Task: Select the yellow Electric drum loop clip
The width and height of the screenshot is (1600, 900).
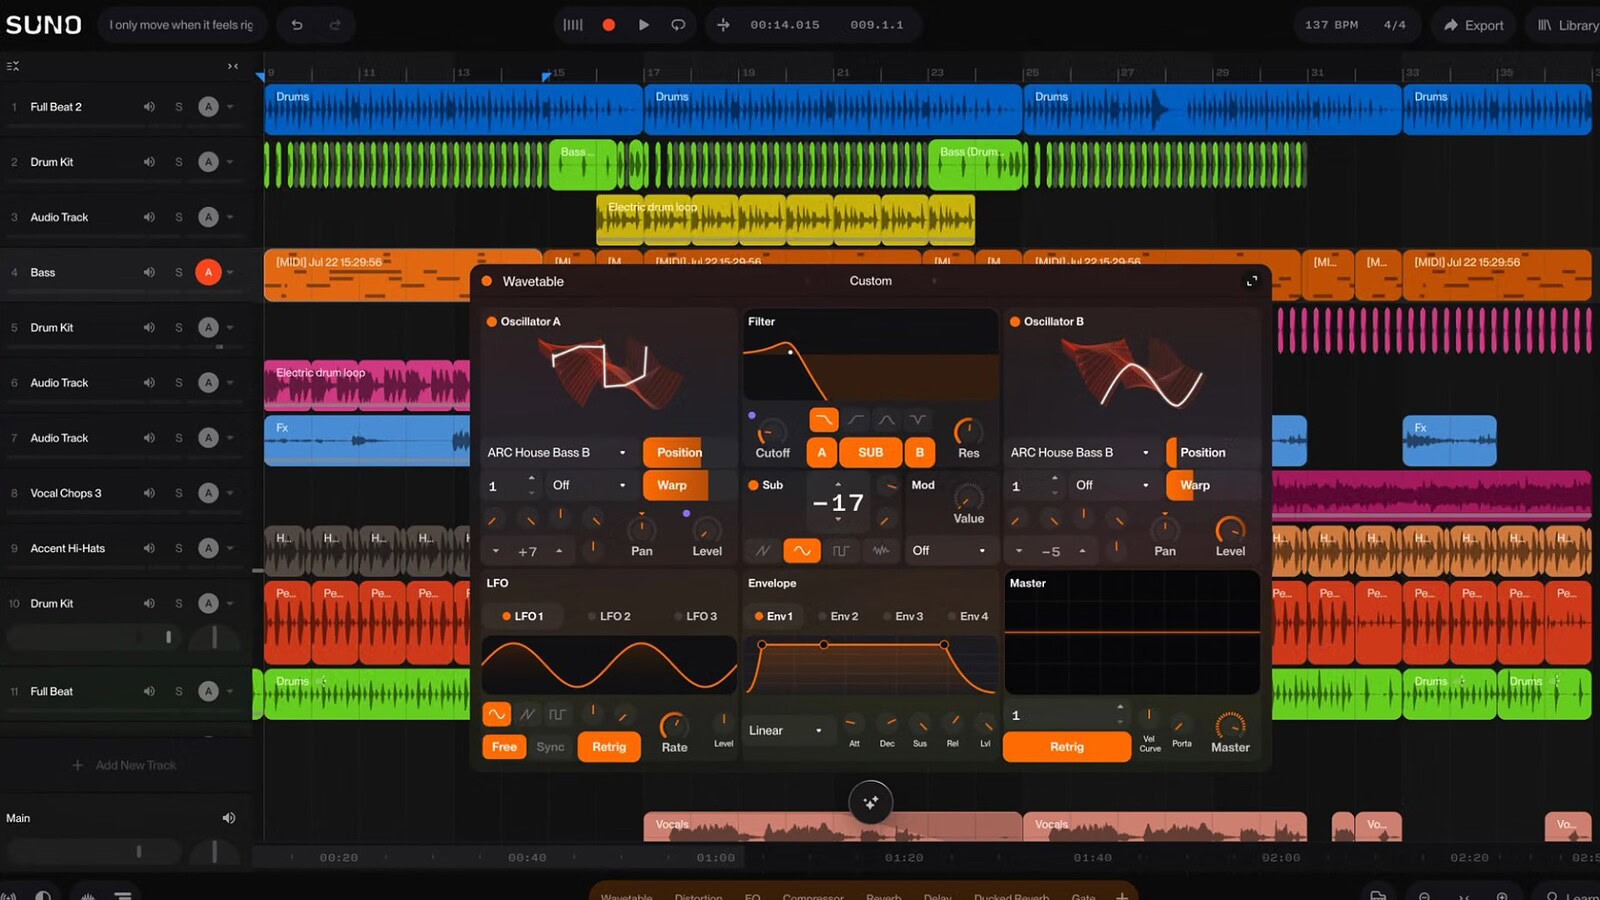Action: [785, 220]
